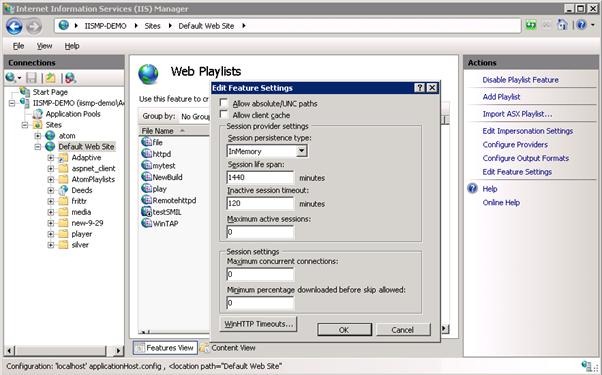Click Disable Playlist Feature link
602x375 pixels.
click(520, 80)
